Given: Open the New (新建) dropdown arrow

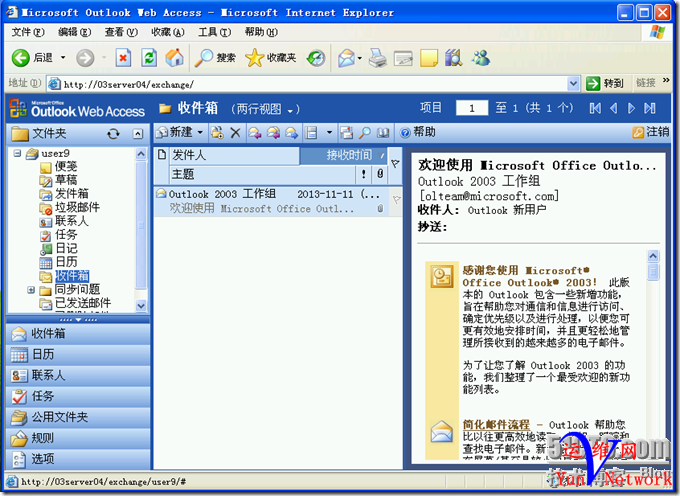Looking at the screenshot, I should [200, 132].
